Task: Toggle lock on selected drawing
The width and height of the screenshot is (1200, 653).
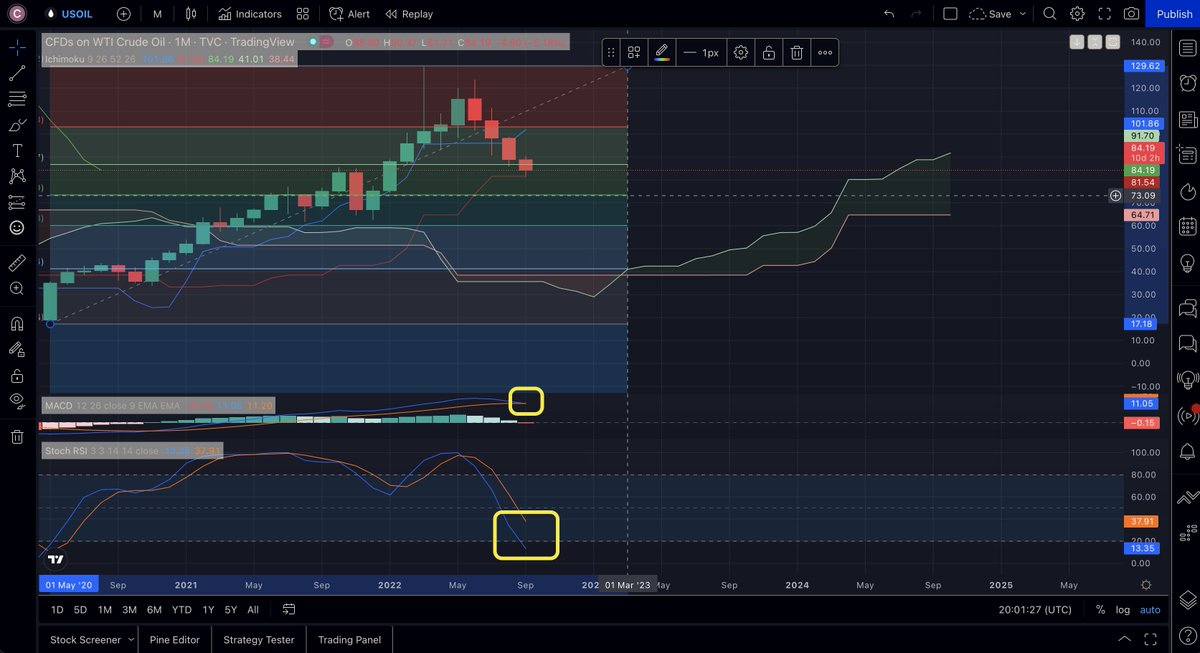Action: point(768,52)
